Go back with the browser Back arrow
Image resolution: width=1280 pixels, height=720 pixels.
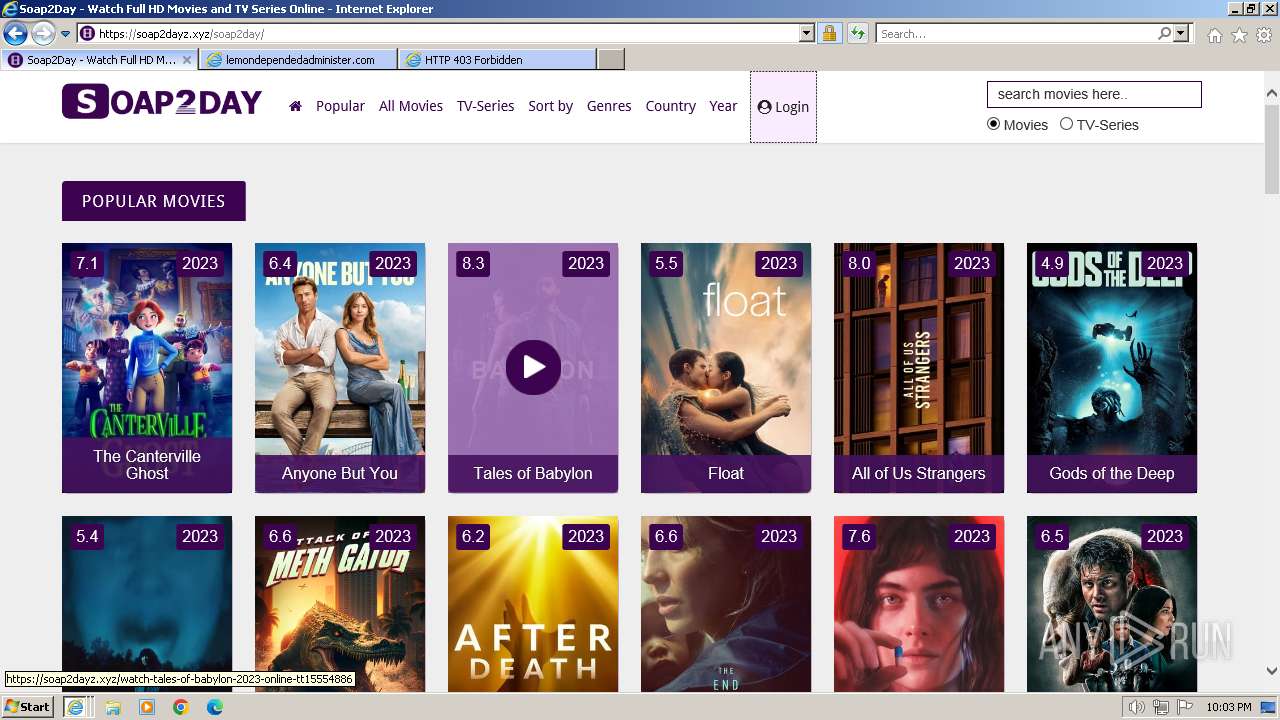point(15,34)
